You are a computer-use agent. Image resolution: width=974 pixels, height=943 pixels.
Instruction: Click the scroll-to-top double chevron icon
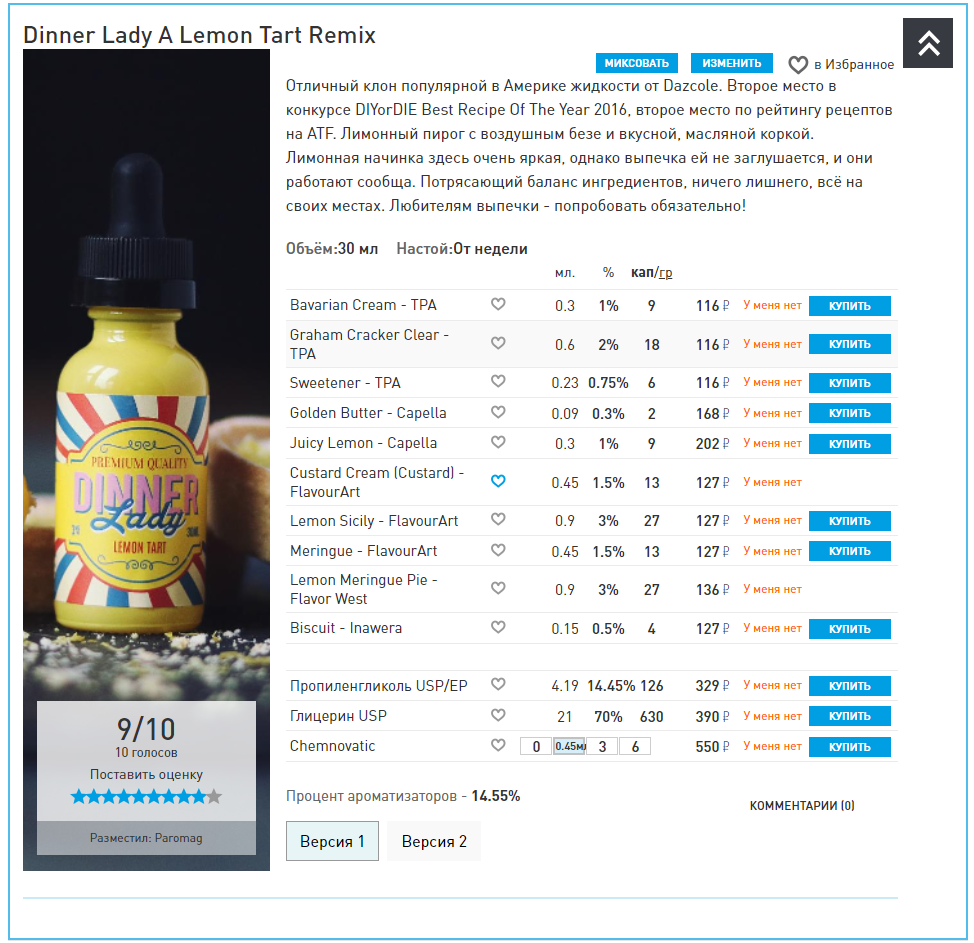(928, 43)
